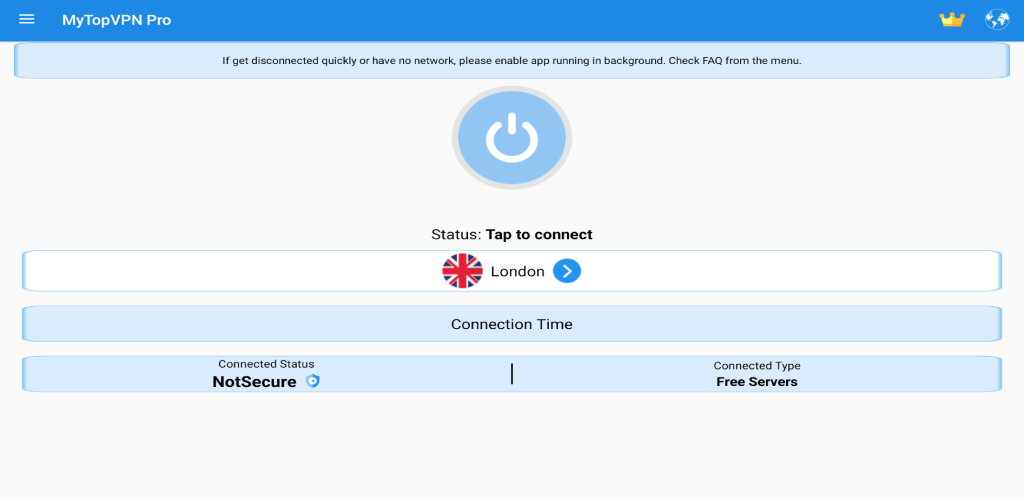Click the United Kingdom flag icon

click(462, 271)
